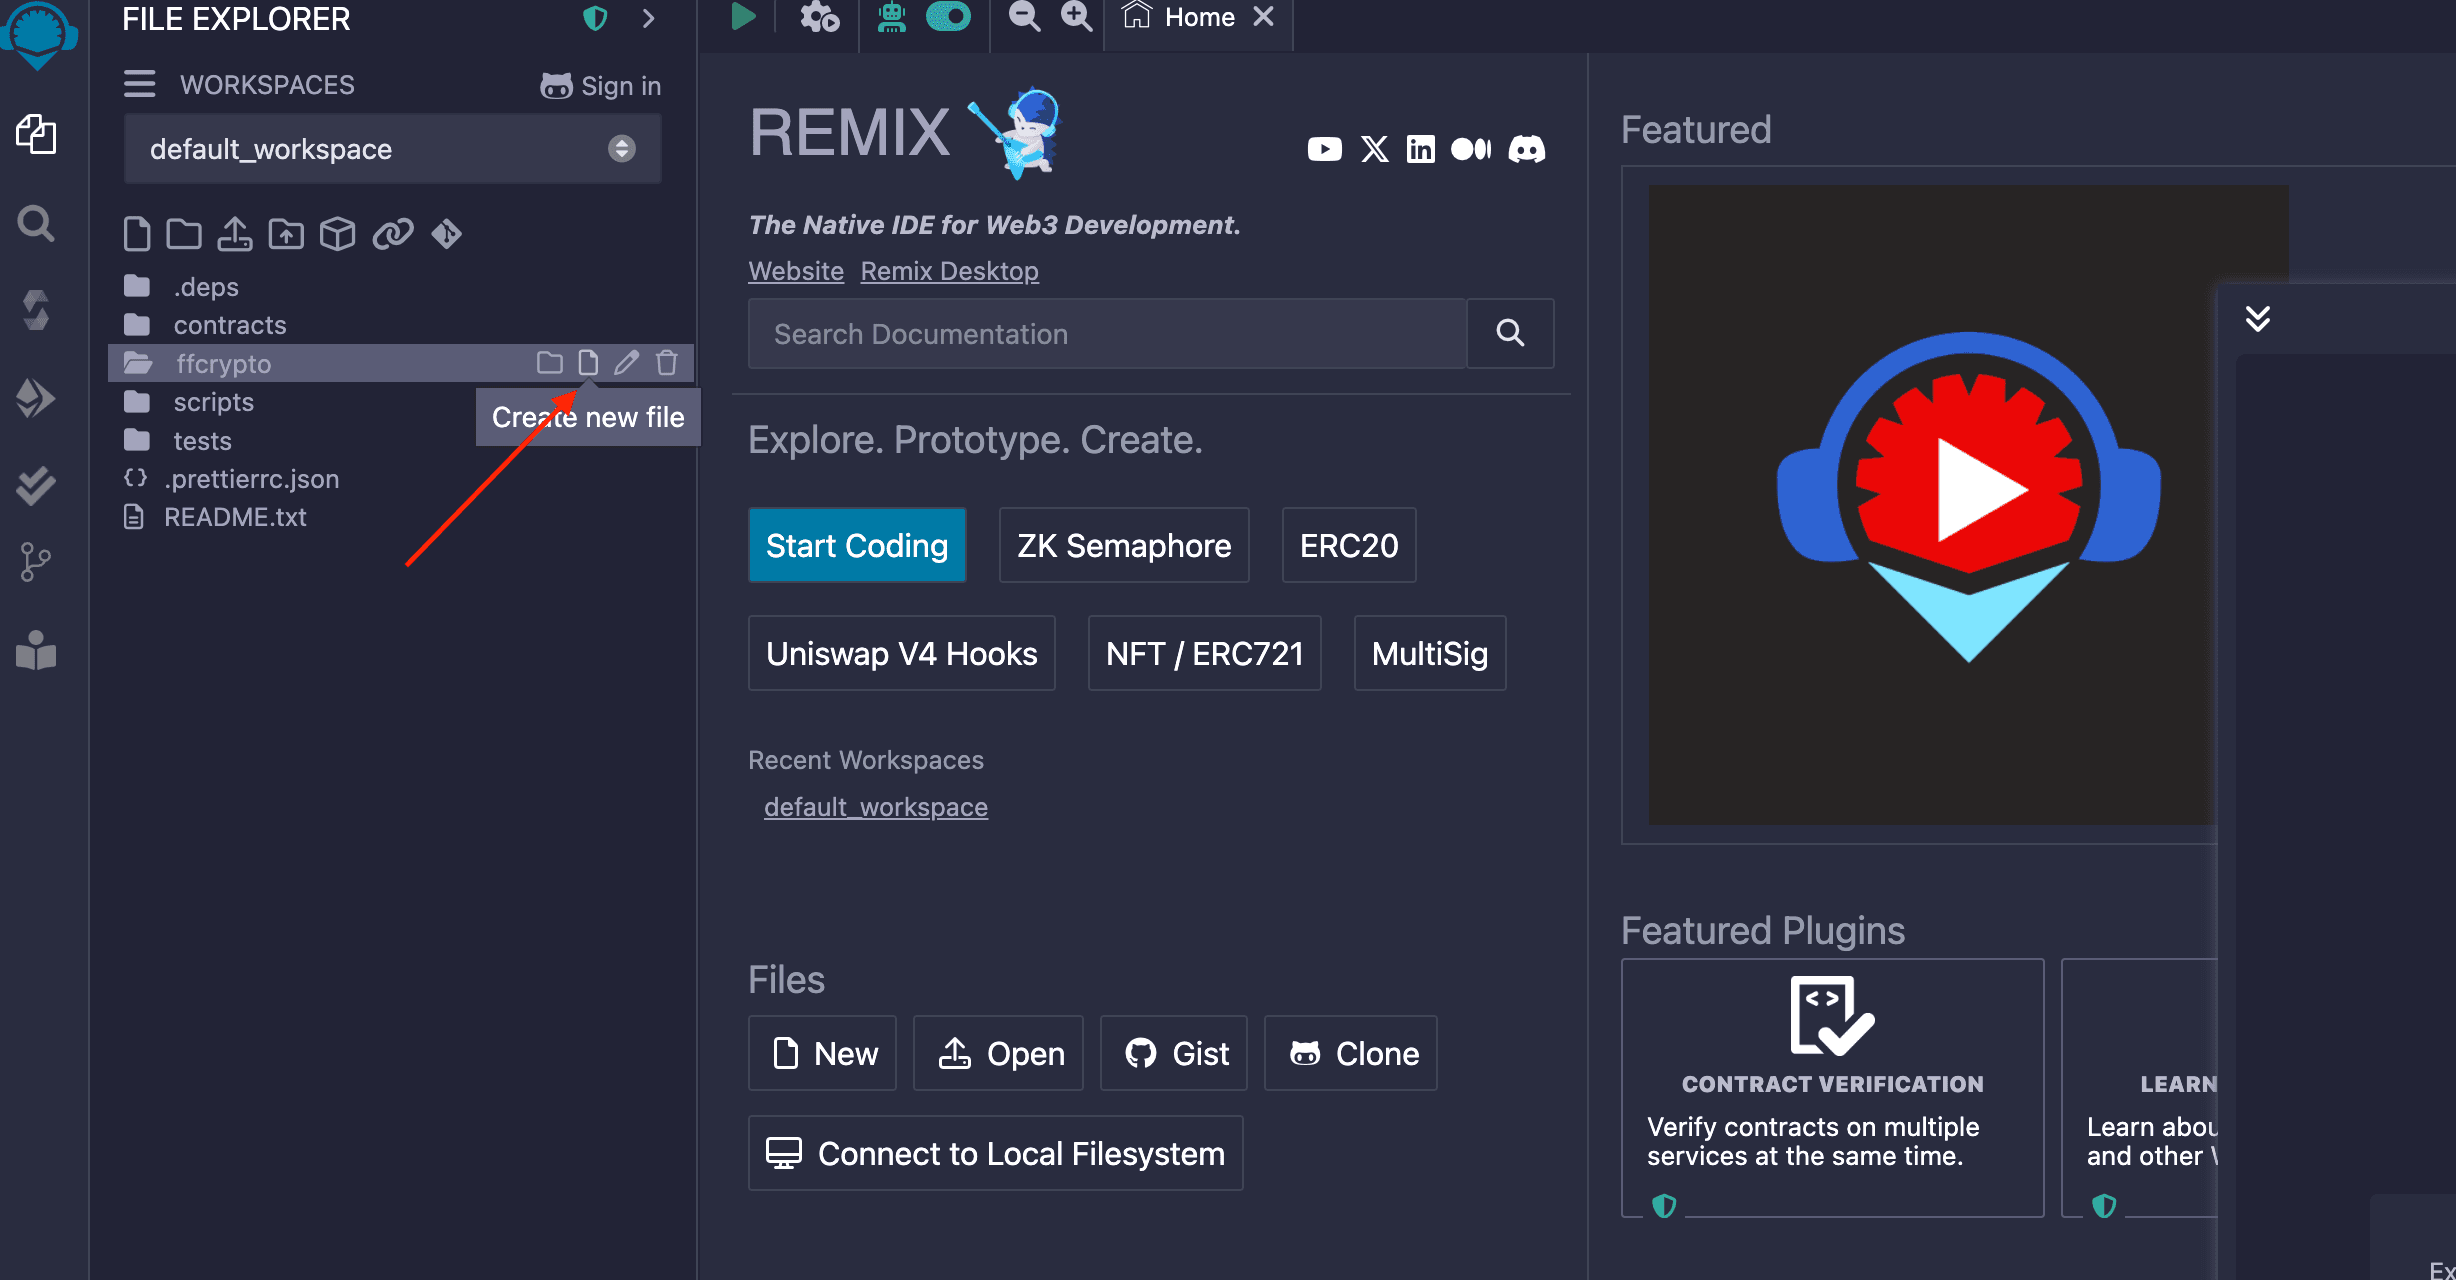Click the file explorer shield verification icon
Screen dimensions: 2456x1280
click(595, 19)
